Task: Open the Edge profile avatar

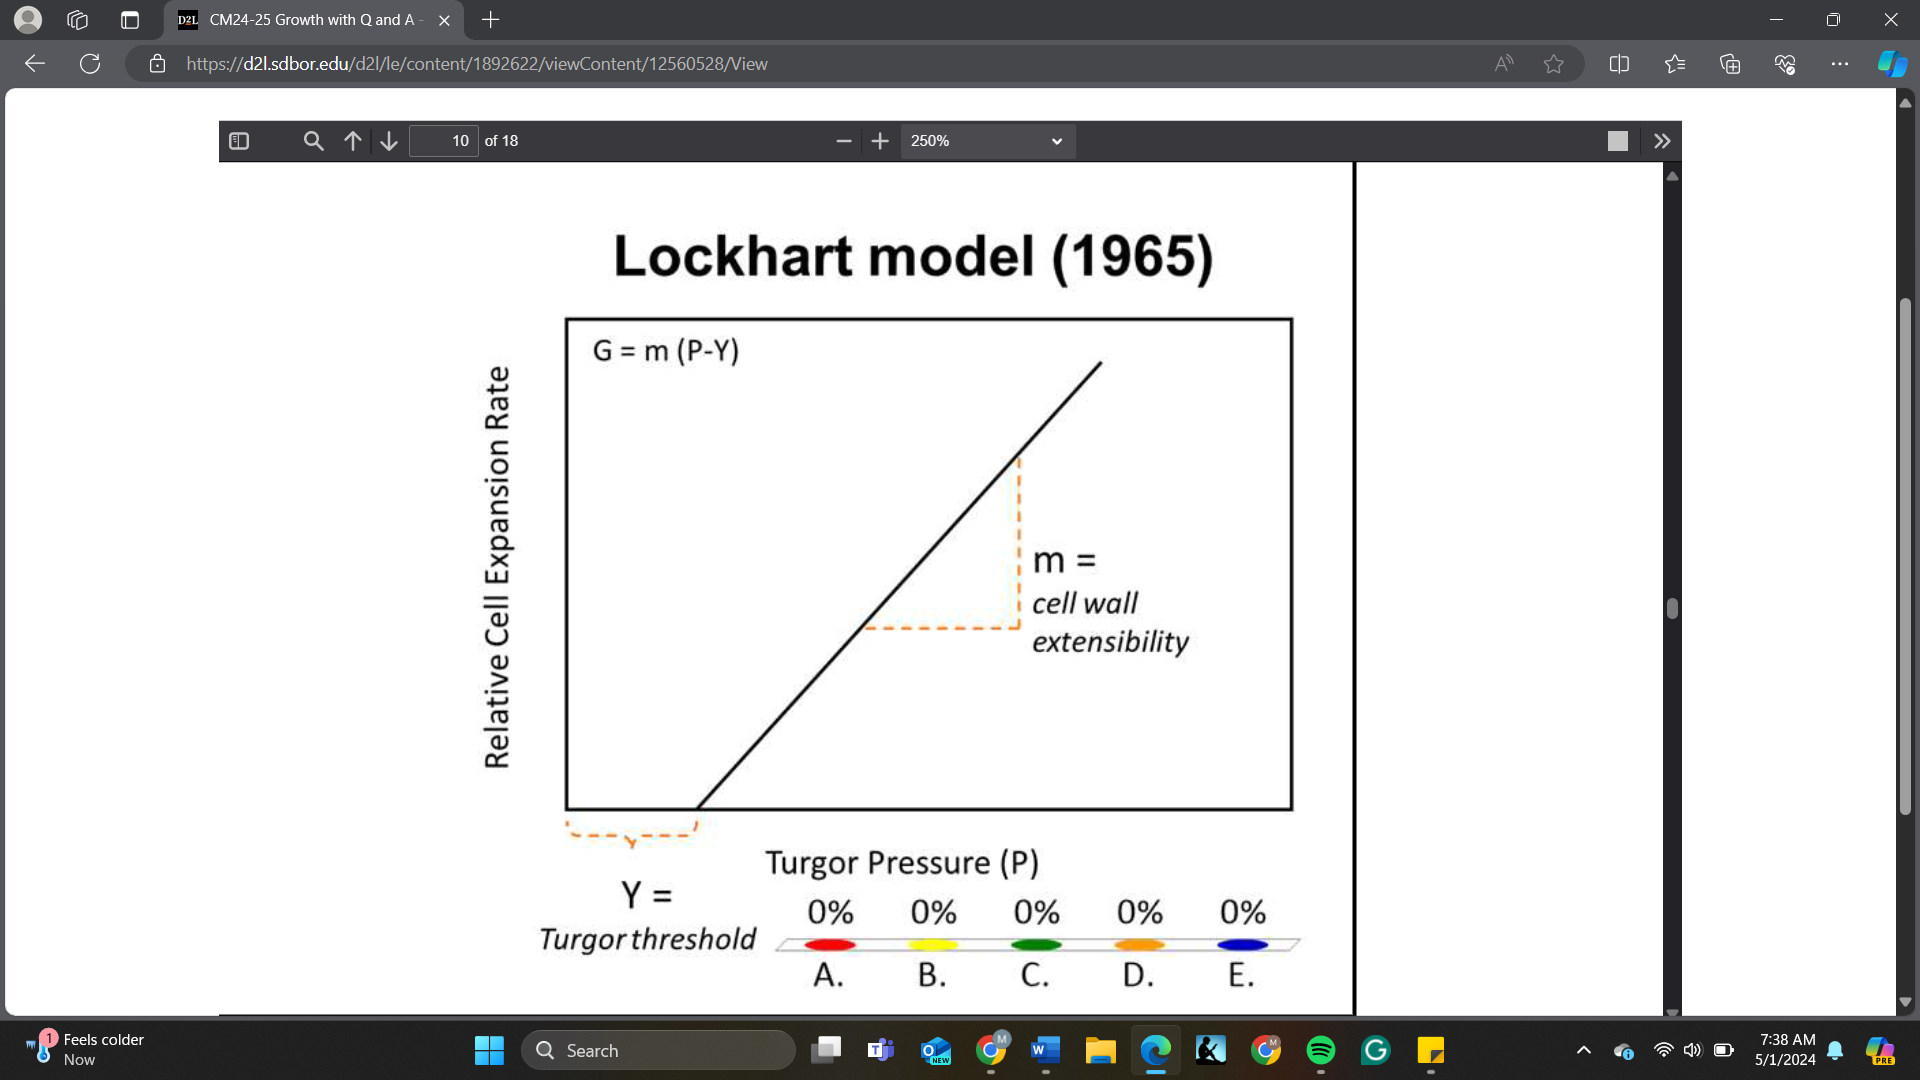Action: [28, 19]
